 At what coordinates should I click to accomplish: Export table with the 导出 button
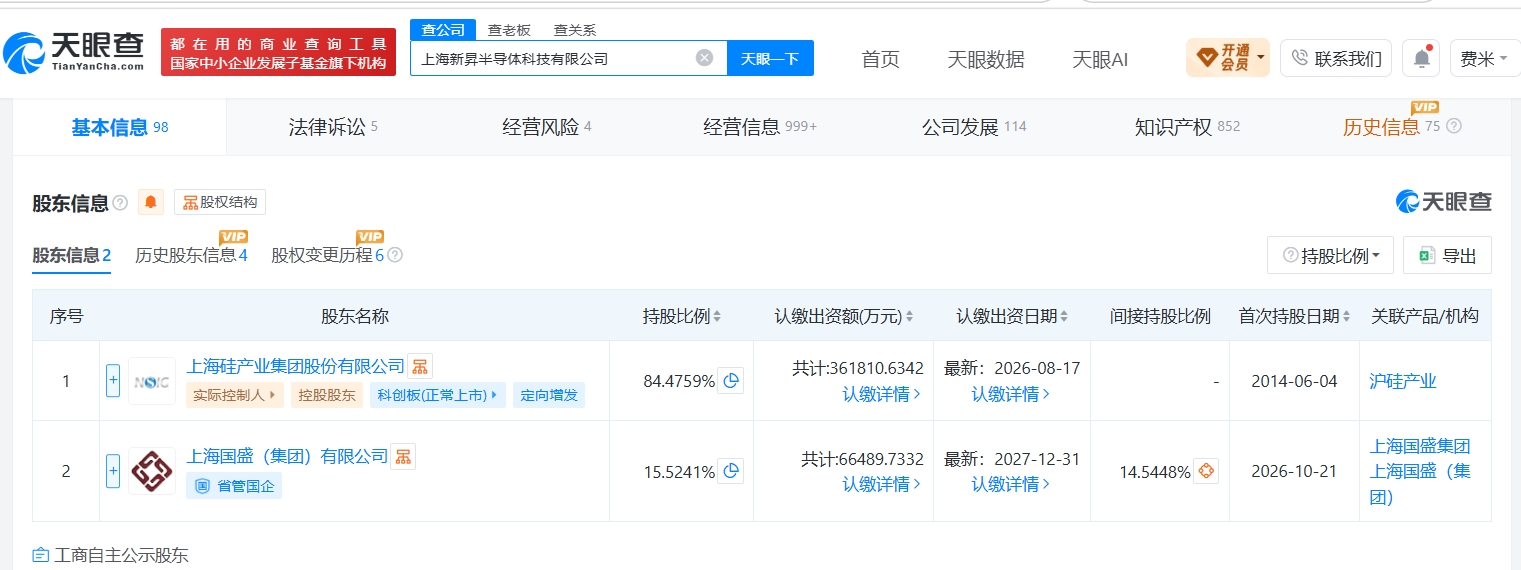pos(1447,255)
